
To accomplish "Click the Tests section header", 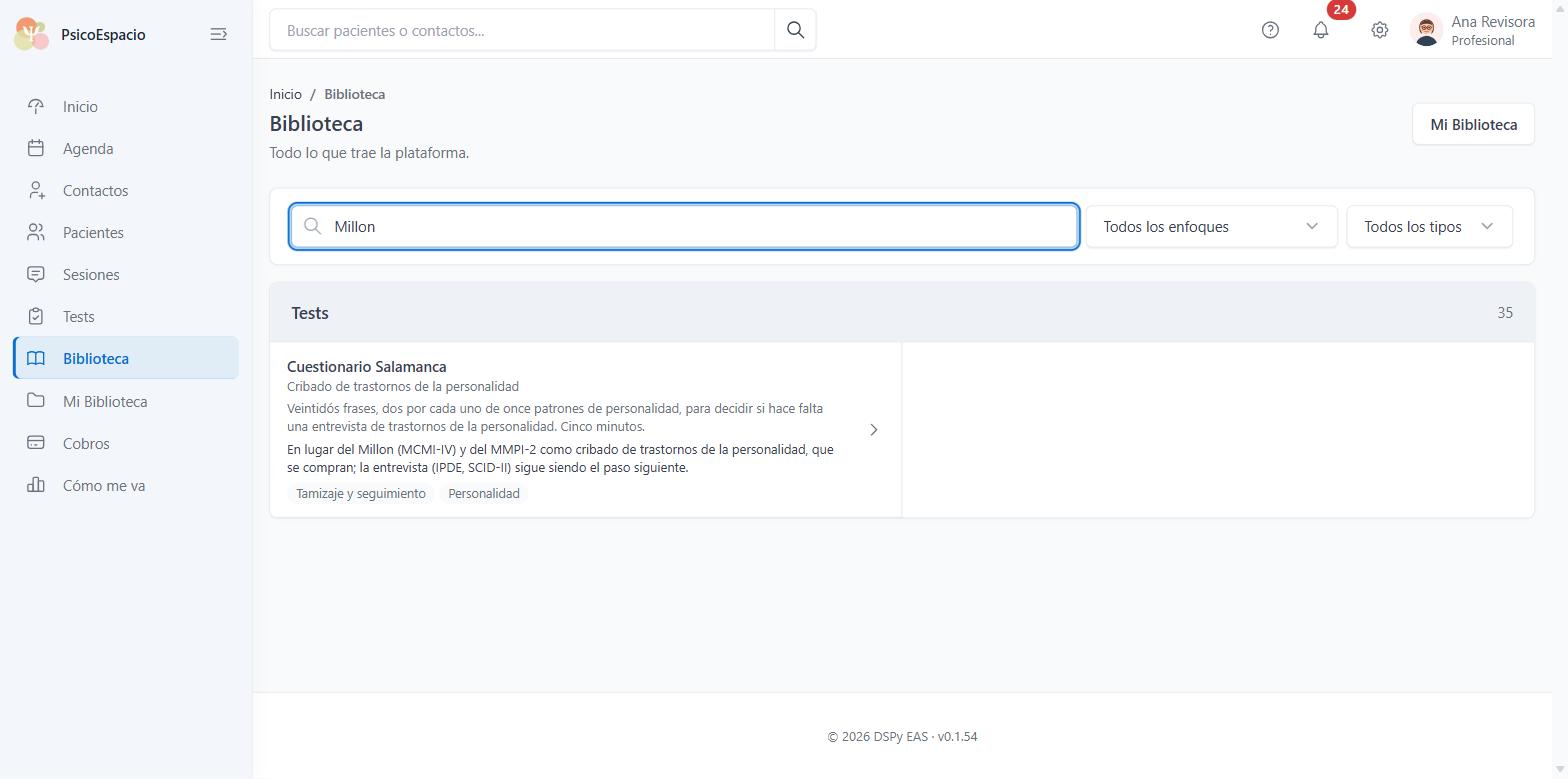I will point(901,313).
